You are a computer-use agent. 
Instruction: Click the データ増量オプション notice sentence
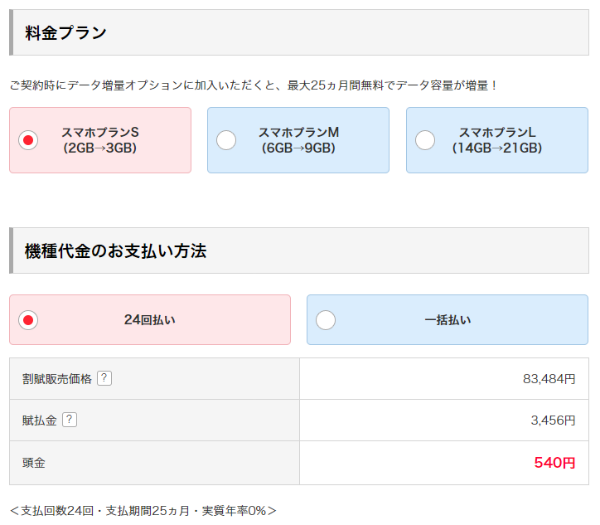pos(253,85)
